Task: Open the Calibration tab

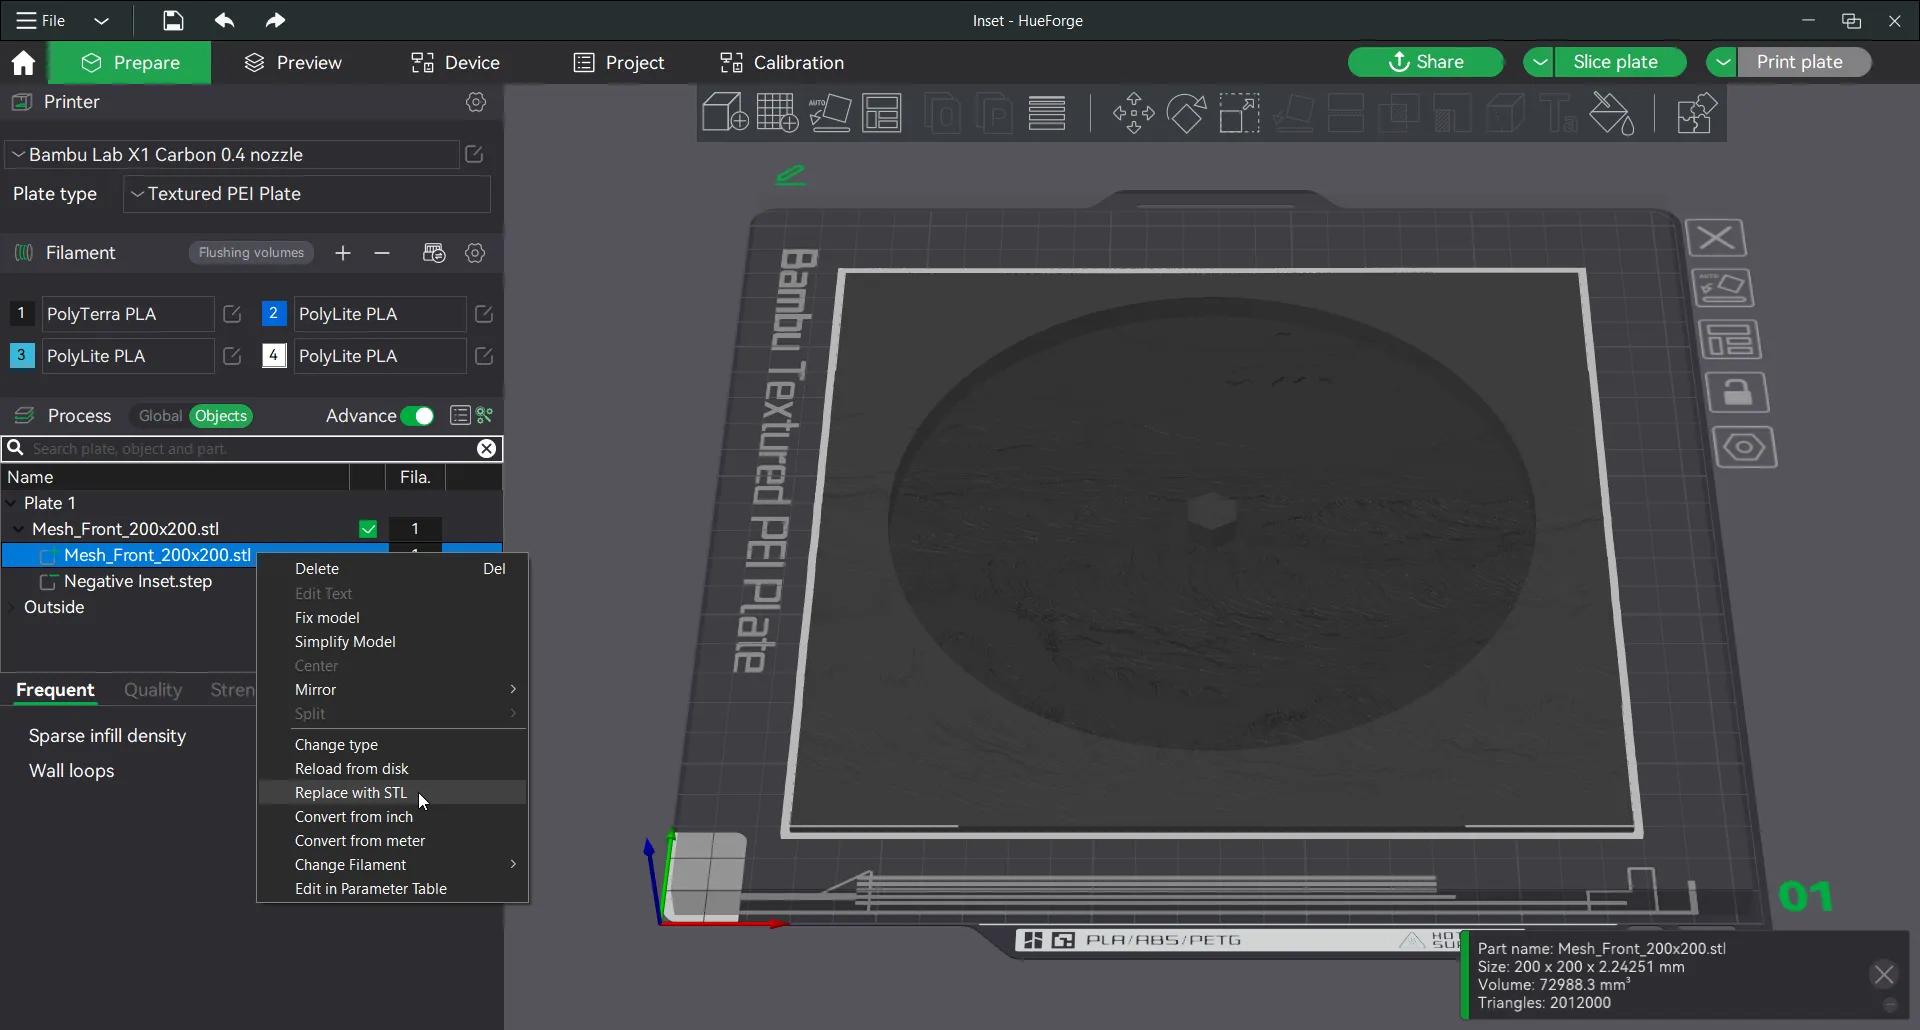Action: [782, 63]
